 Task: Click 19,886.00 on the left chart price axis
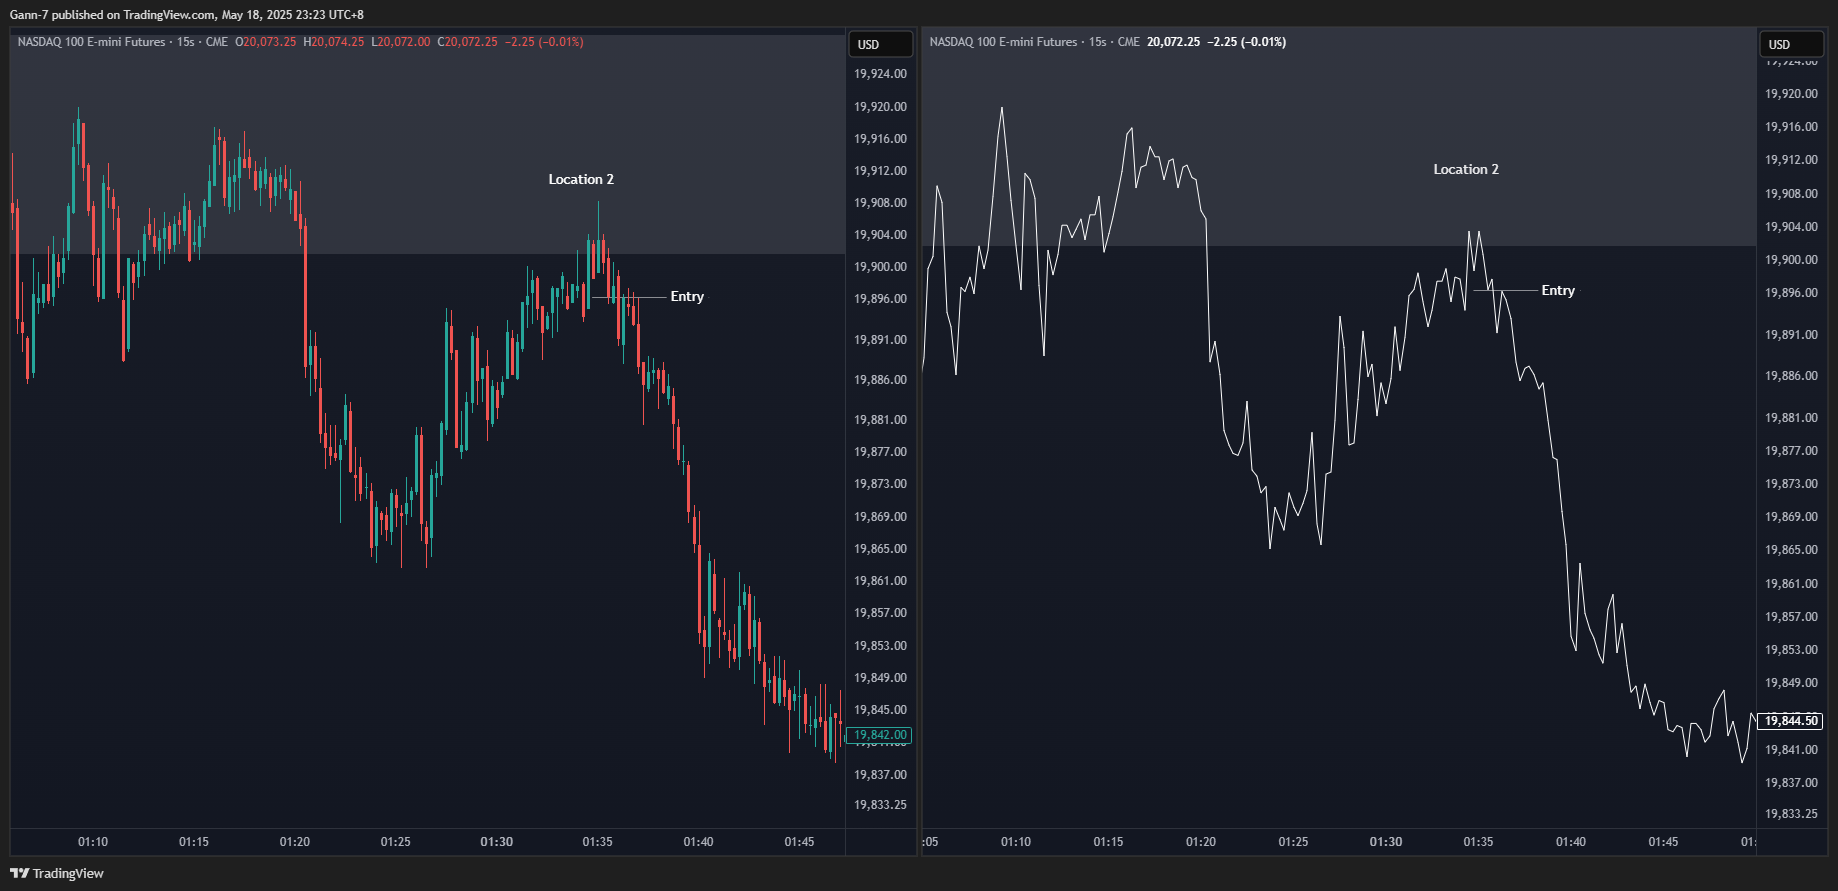(880, 380)
